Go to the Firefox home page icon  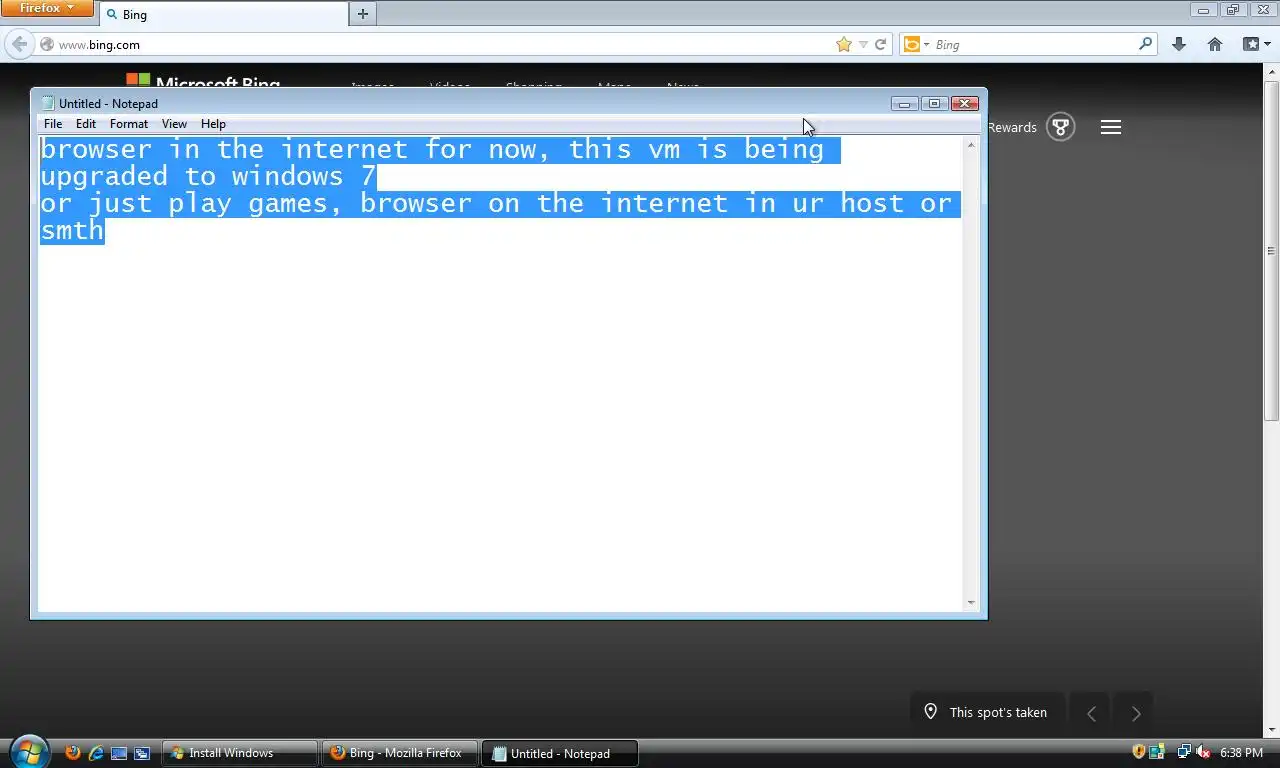[x=1215, y=44]
